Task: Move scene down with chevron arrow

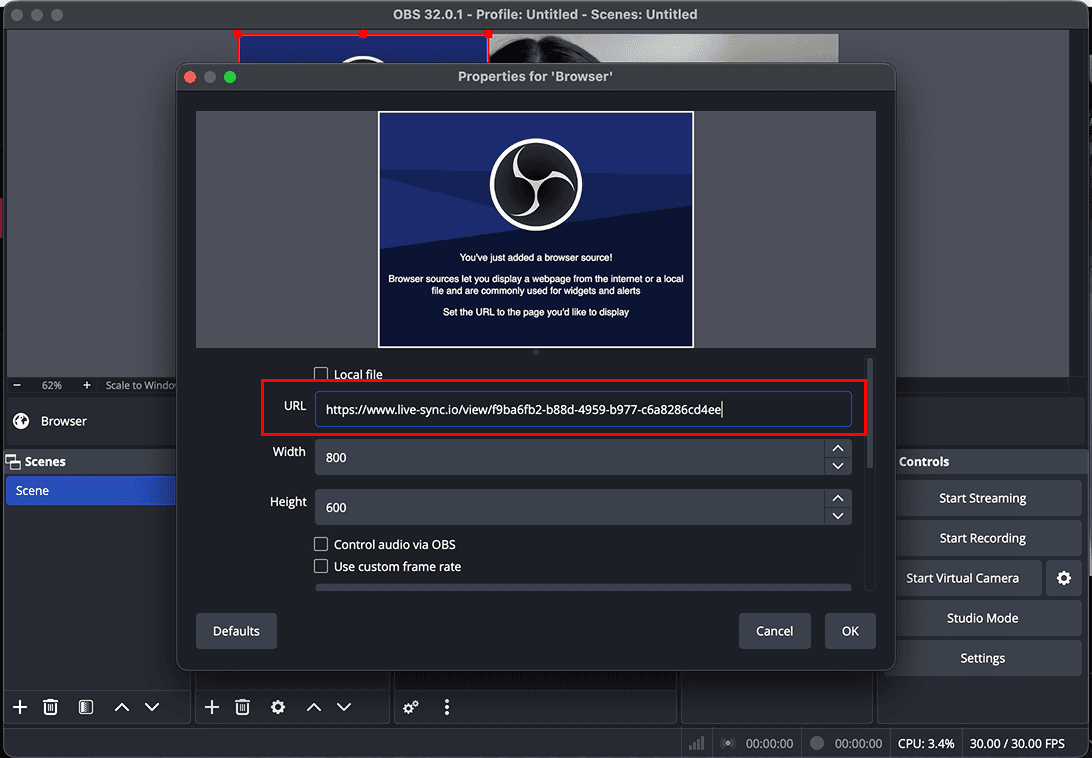Action: [152, 707]
